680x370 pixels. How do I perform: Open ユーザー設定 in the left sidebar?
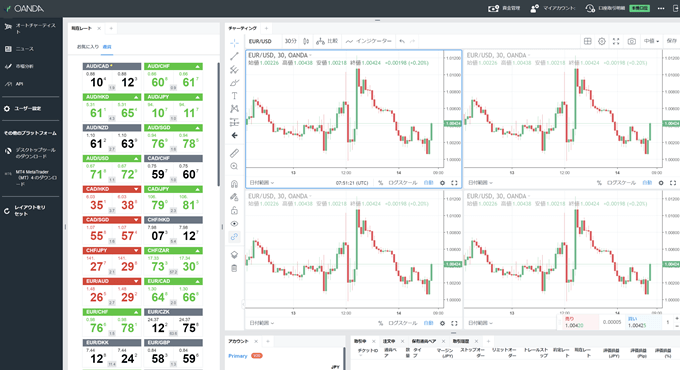(x=27, y=108)
